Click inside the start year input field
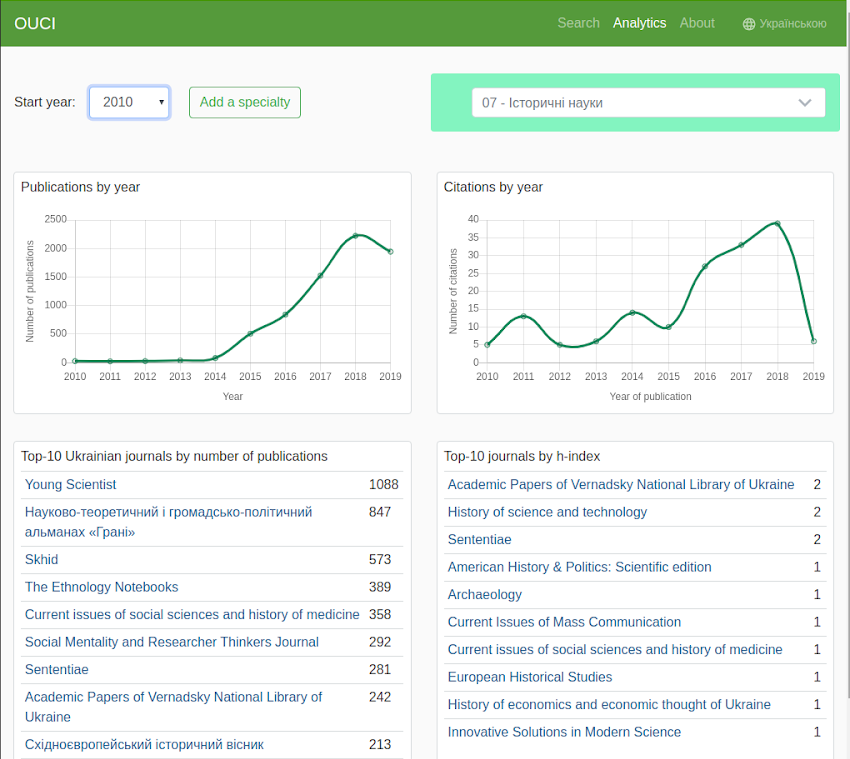 point(124,102)
